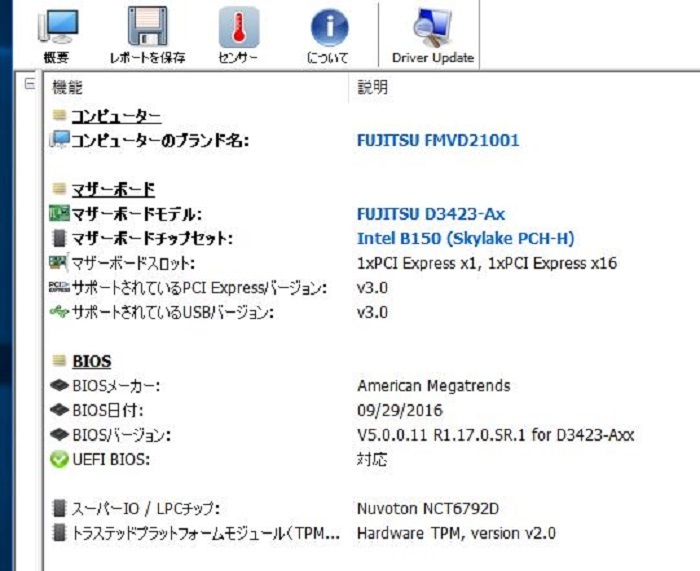700x571 pixels.
Task: Select the マザーボードモデル row label
Action: coord(137,214)
